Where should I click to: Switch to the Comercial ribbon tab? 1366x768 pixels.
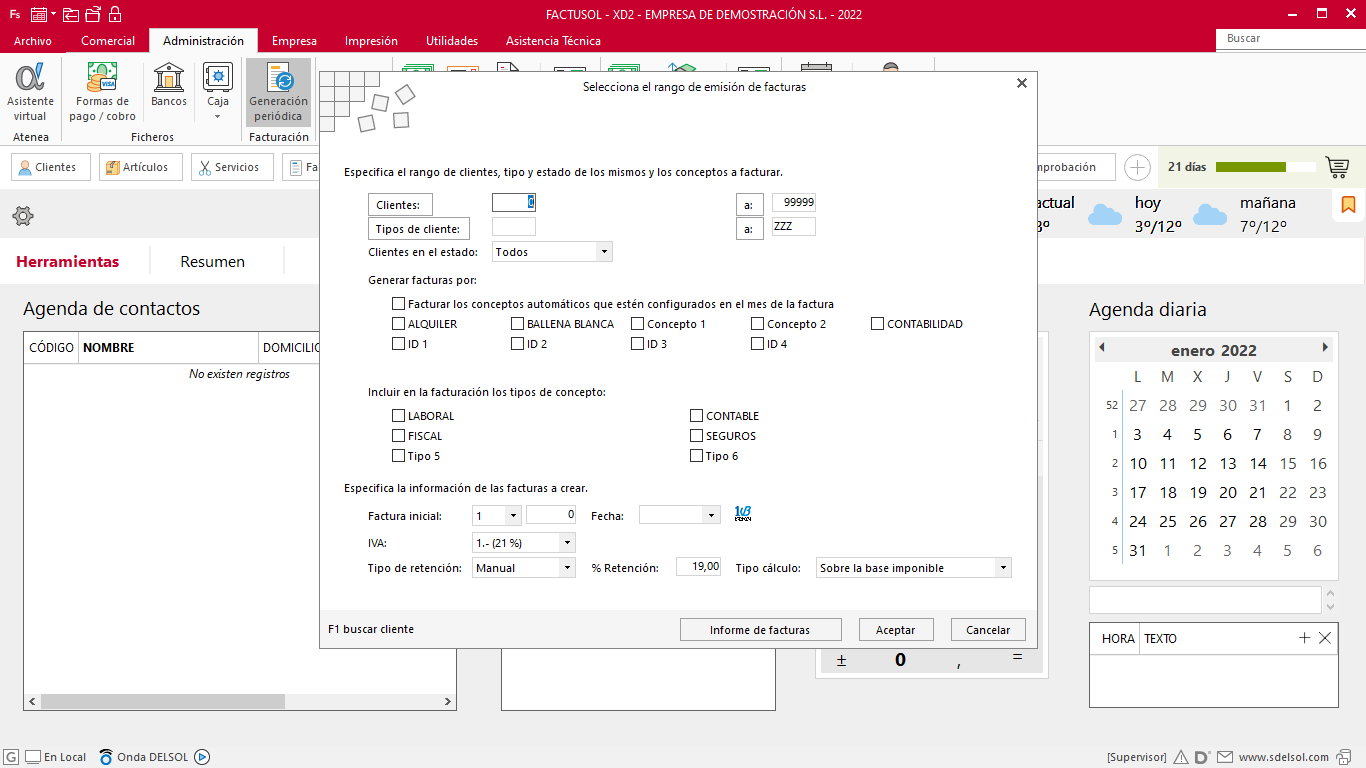click(x=108, y=41)
